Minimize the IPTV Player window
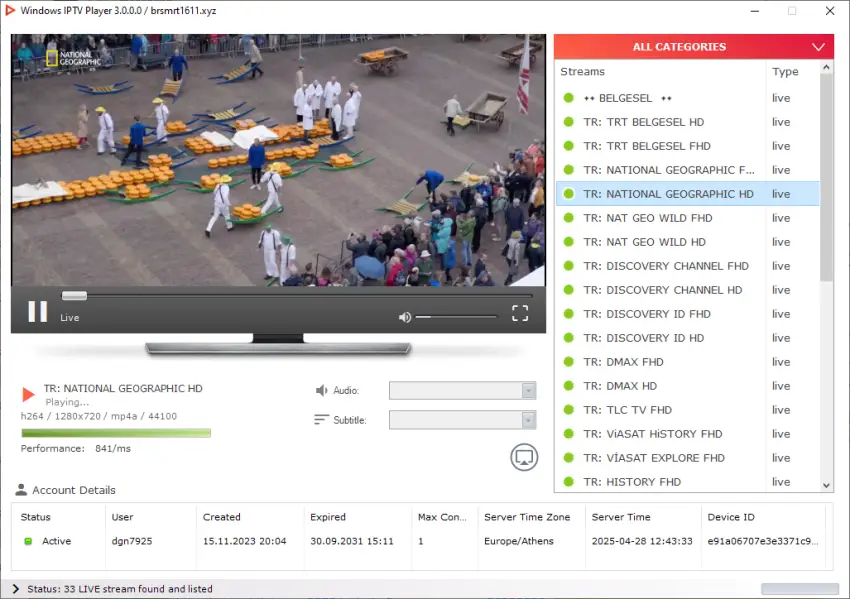 click(x=755, y=11)
